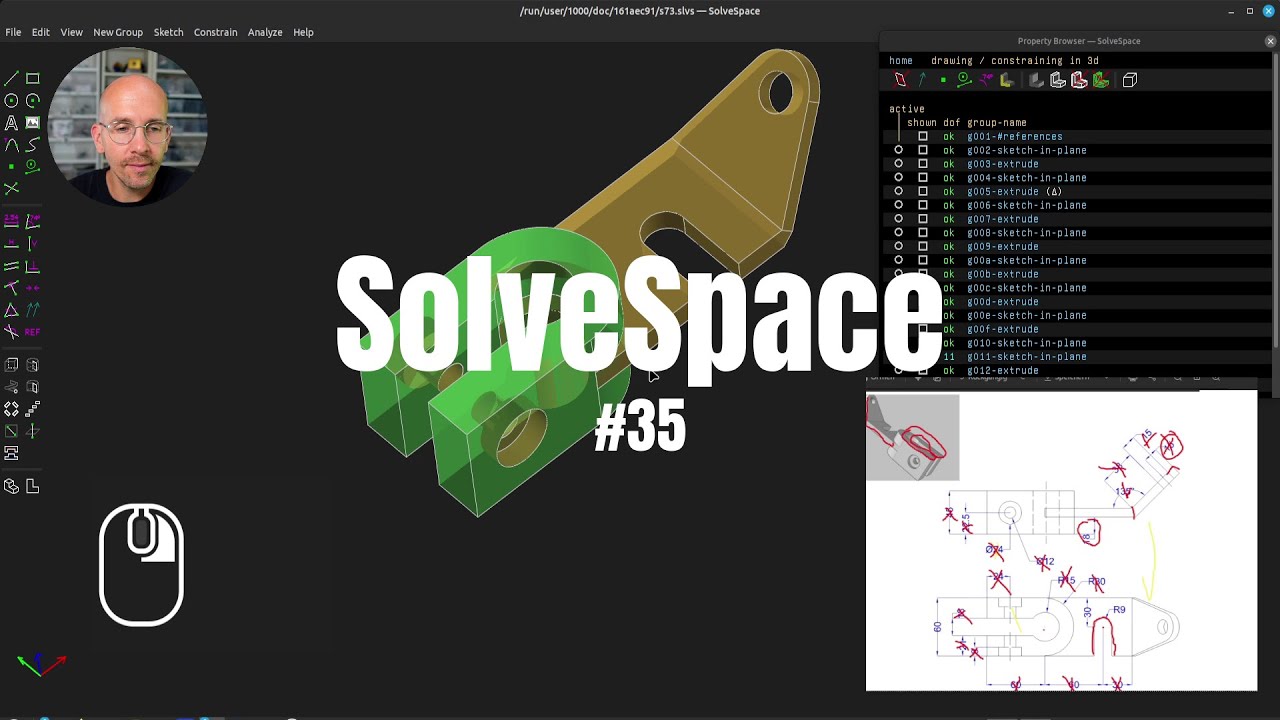Open the Constrain menu
Screen dimensions: 1280x720
215,32
